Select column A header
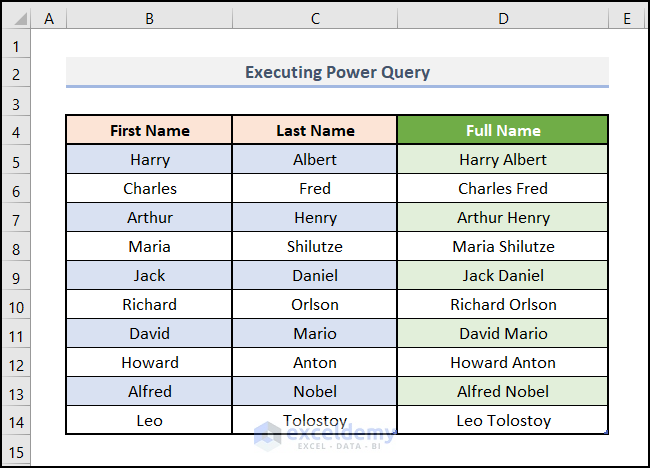The width and height of the screenshot is (650, 468). tap(49, 18)
